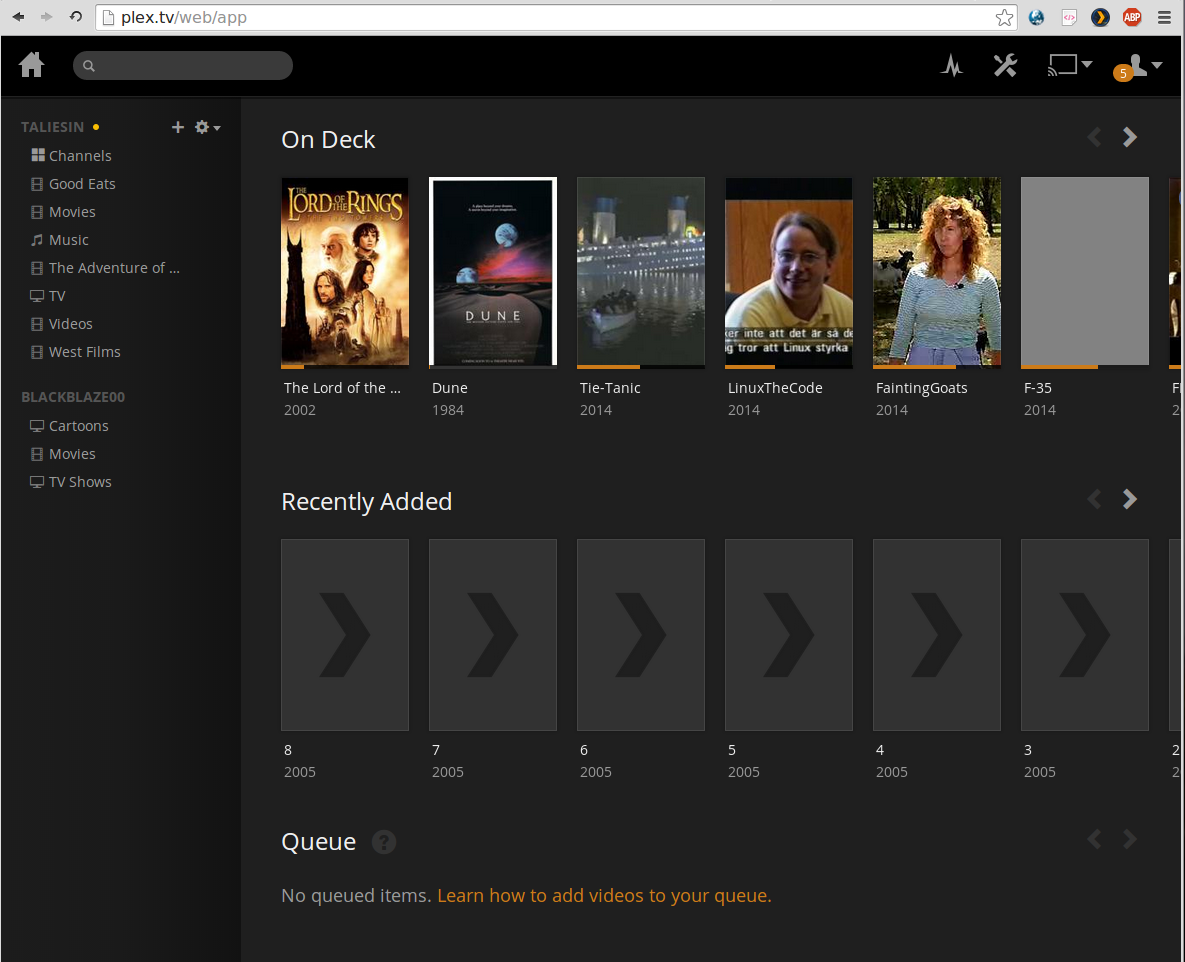The width and height of the screenshot is (1185, 962).
Task: Click the BLACKBLAZE00 server heading
Action: click(x=73, y=397)
